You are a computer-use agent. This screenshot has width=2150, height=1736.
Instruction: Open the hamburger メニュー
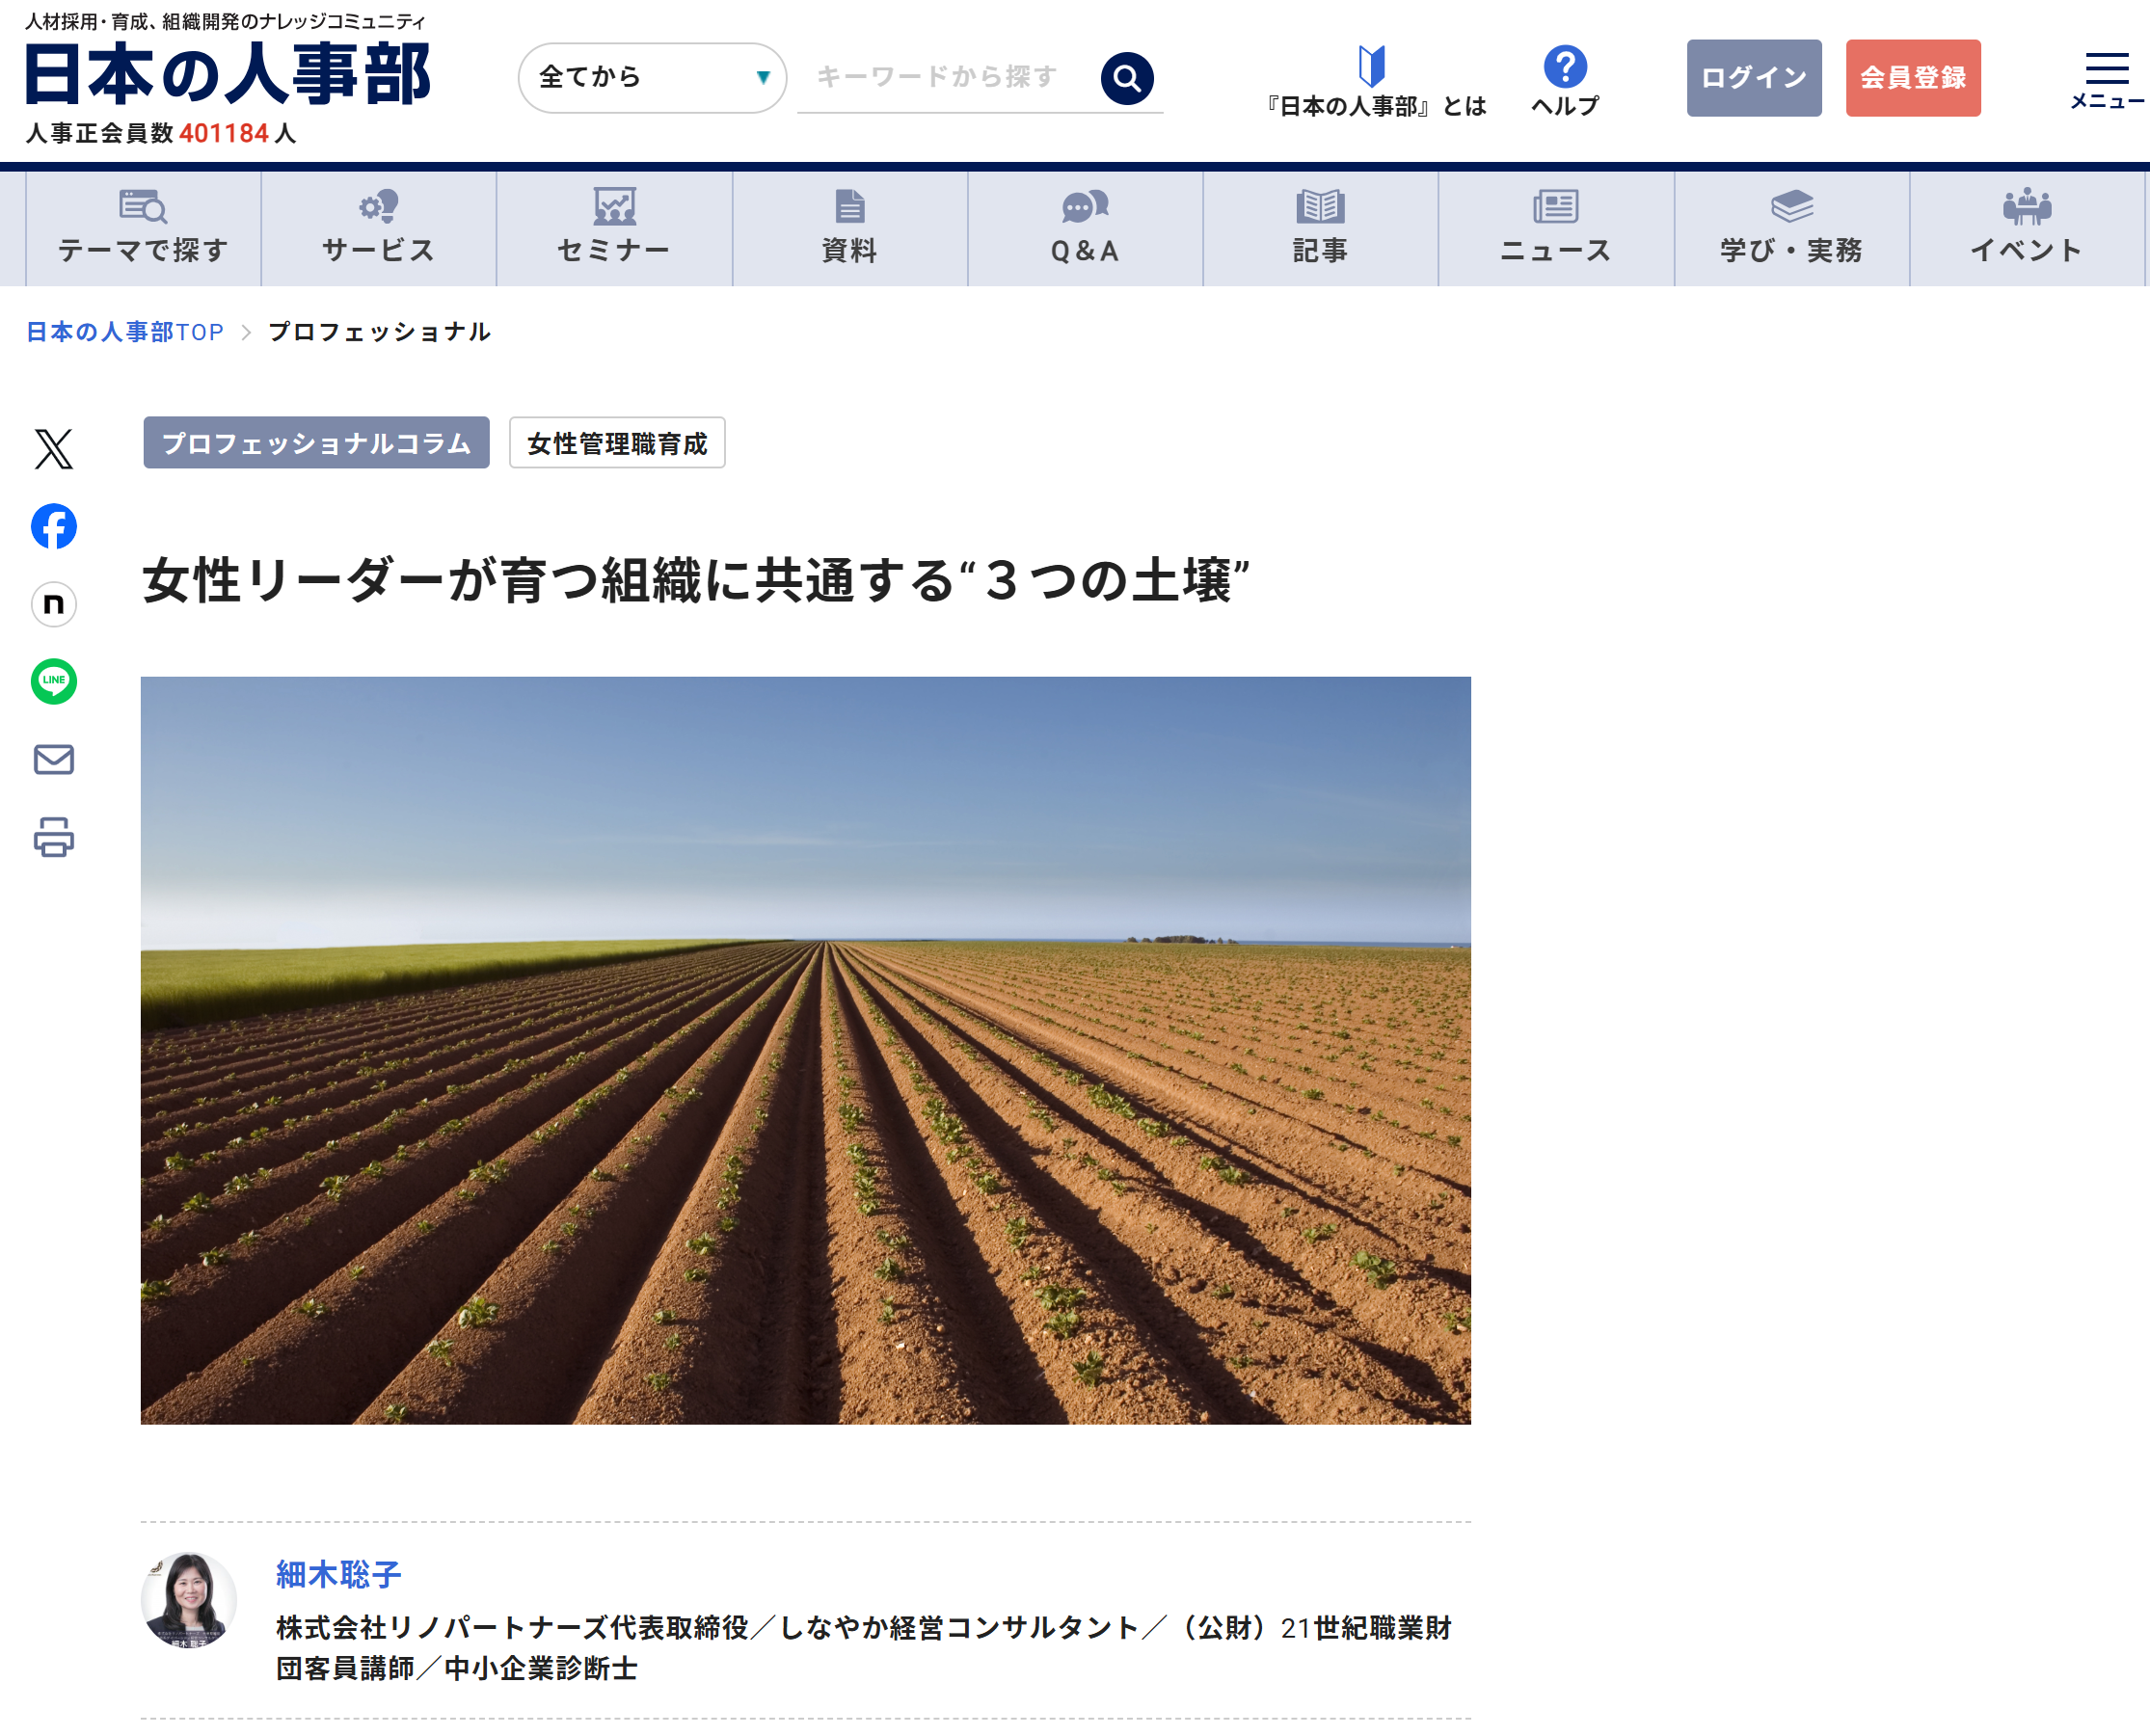coord(2106,78)
